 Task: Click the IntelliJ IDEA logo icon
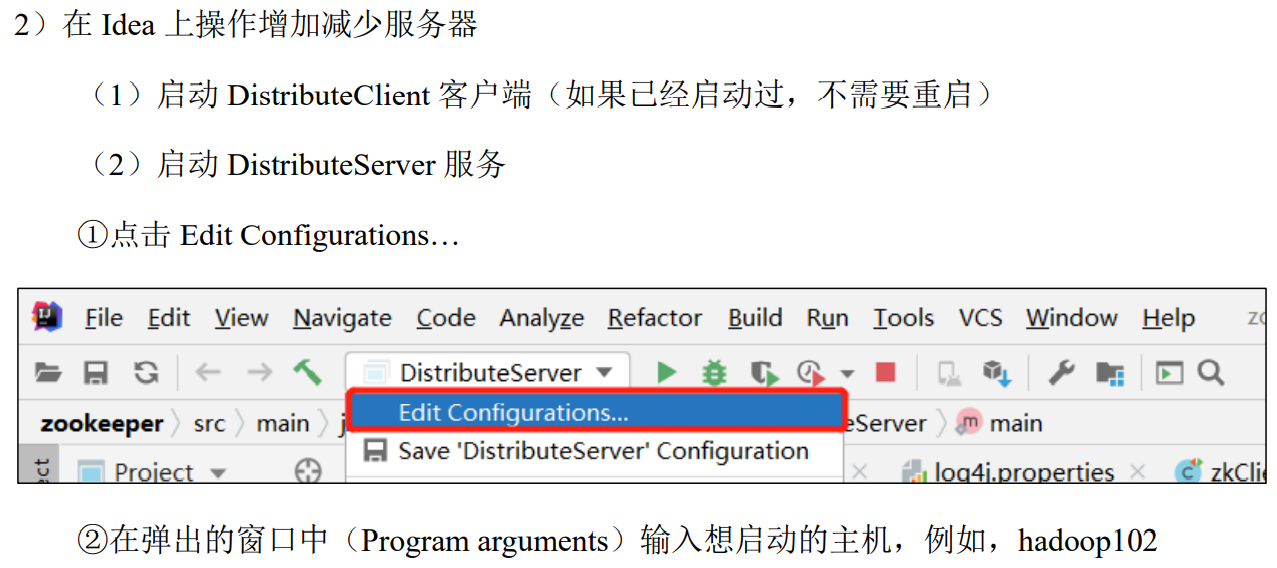(x=47, y=318)
